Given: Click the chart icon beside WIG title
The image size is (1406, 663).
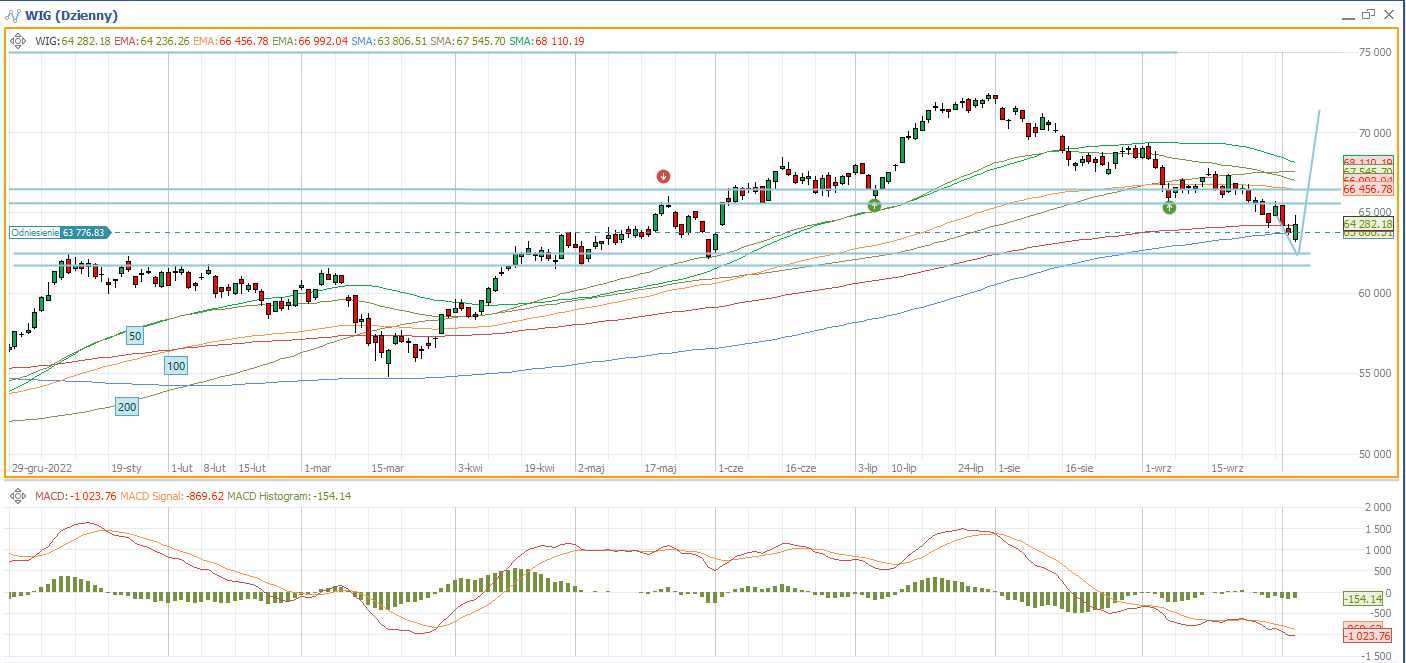Looking at the screenshot, I should (13, 15).
